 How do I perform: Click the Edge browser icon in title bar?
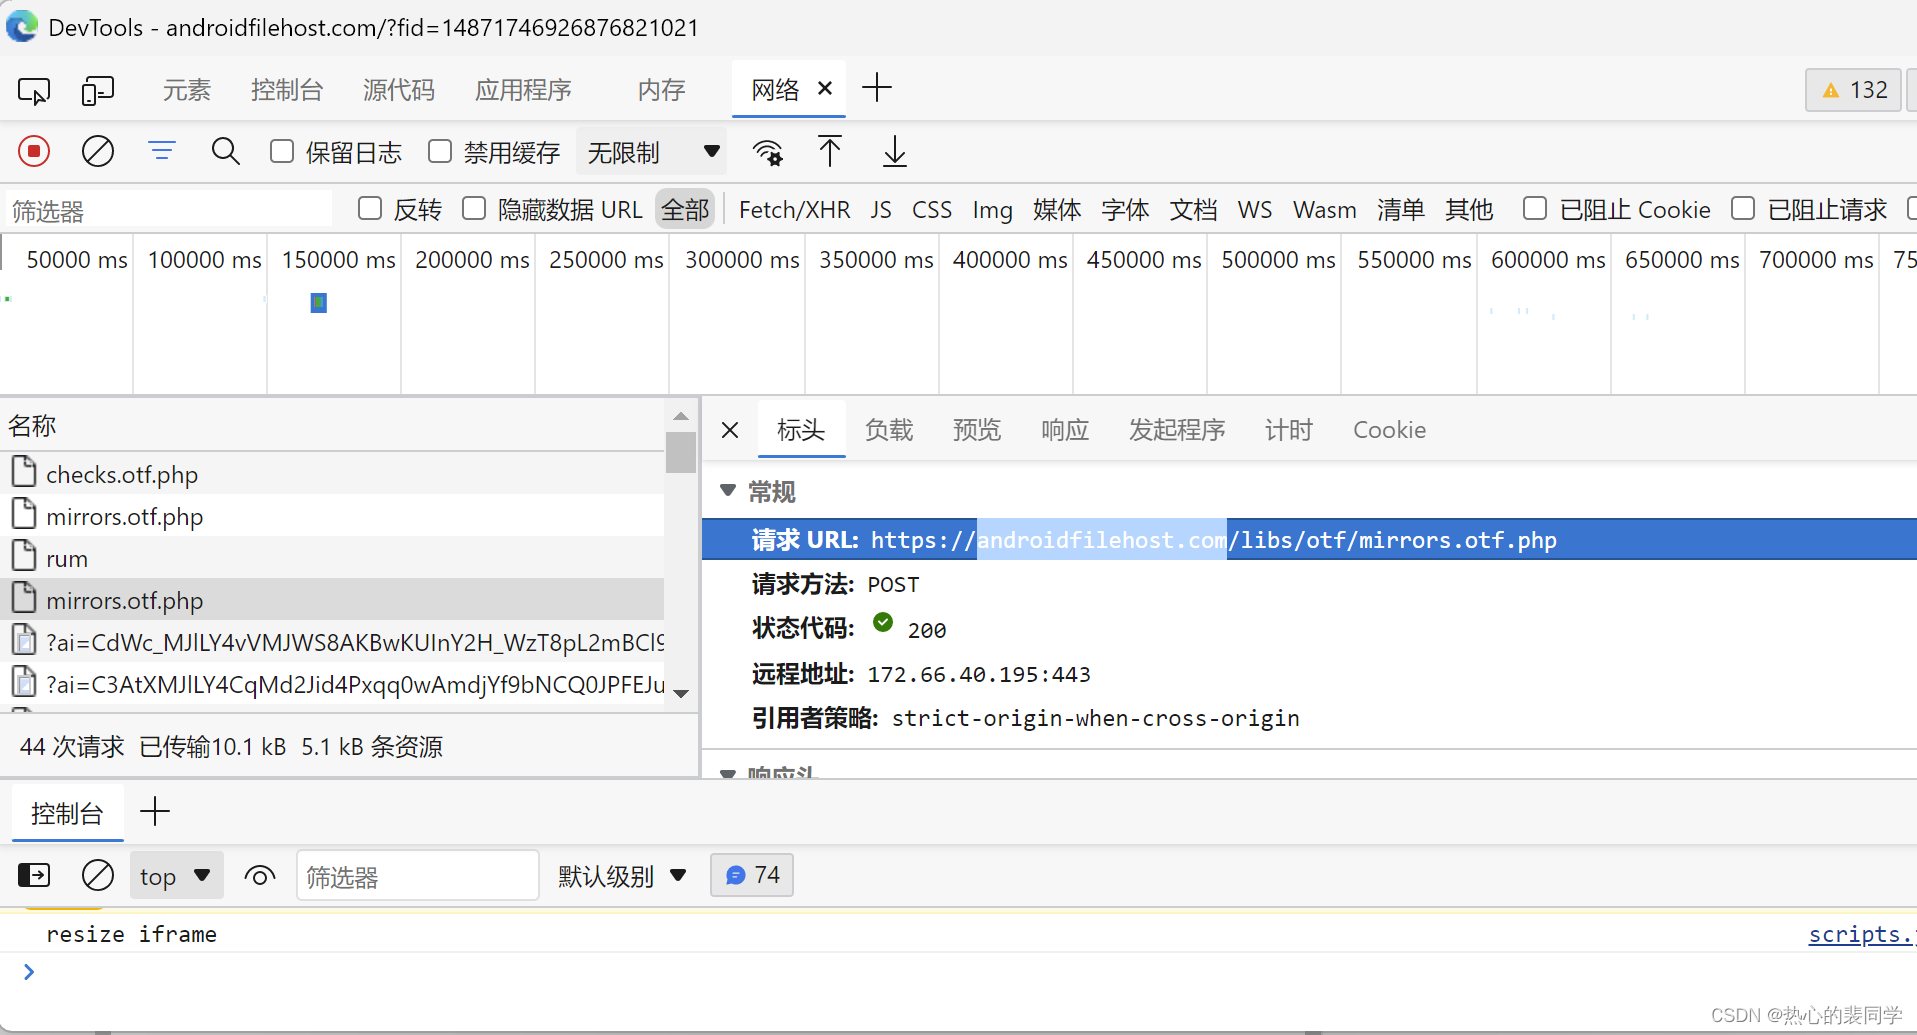point(22,26)
